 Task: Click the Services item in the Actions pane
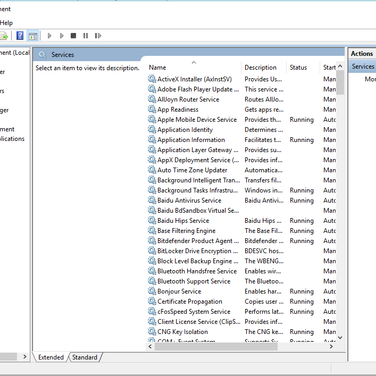click(363, 66)
